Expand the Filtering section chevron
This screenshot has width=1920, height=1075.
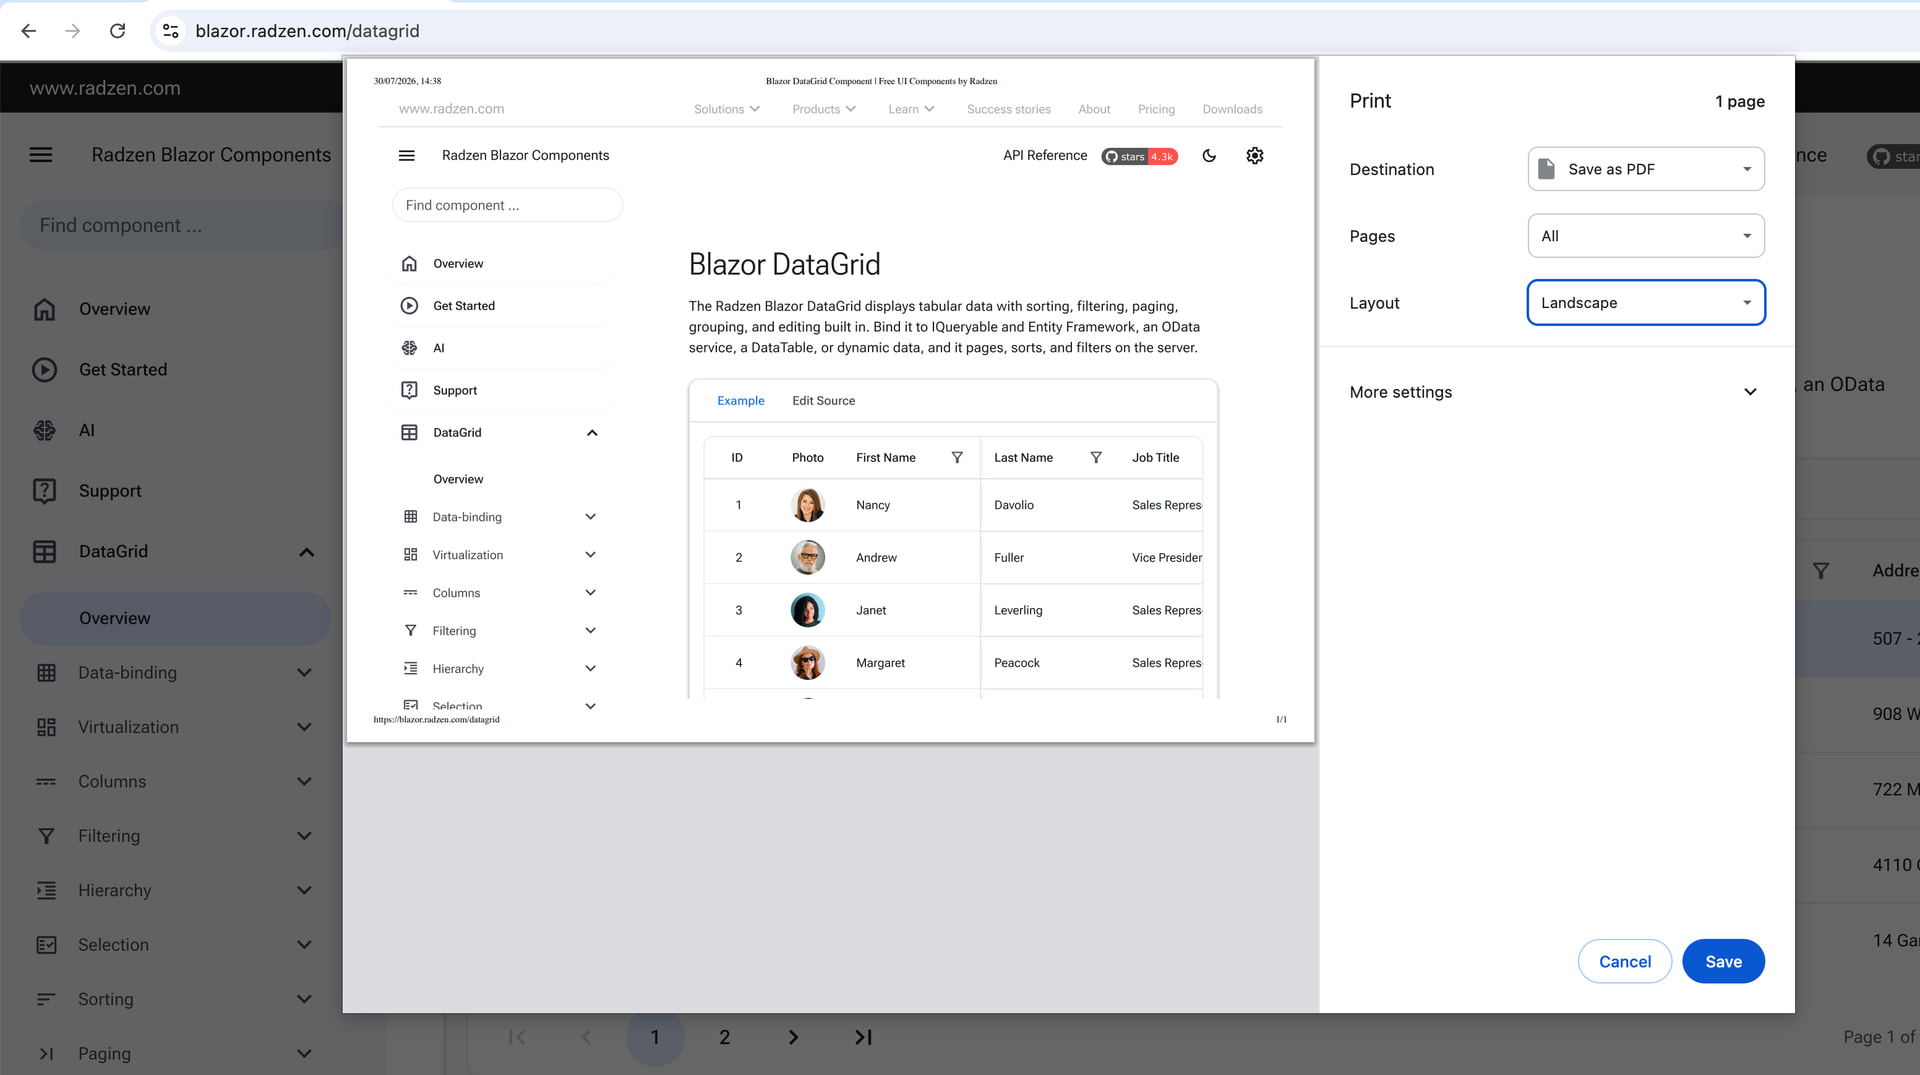304,836
